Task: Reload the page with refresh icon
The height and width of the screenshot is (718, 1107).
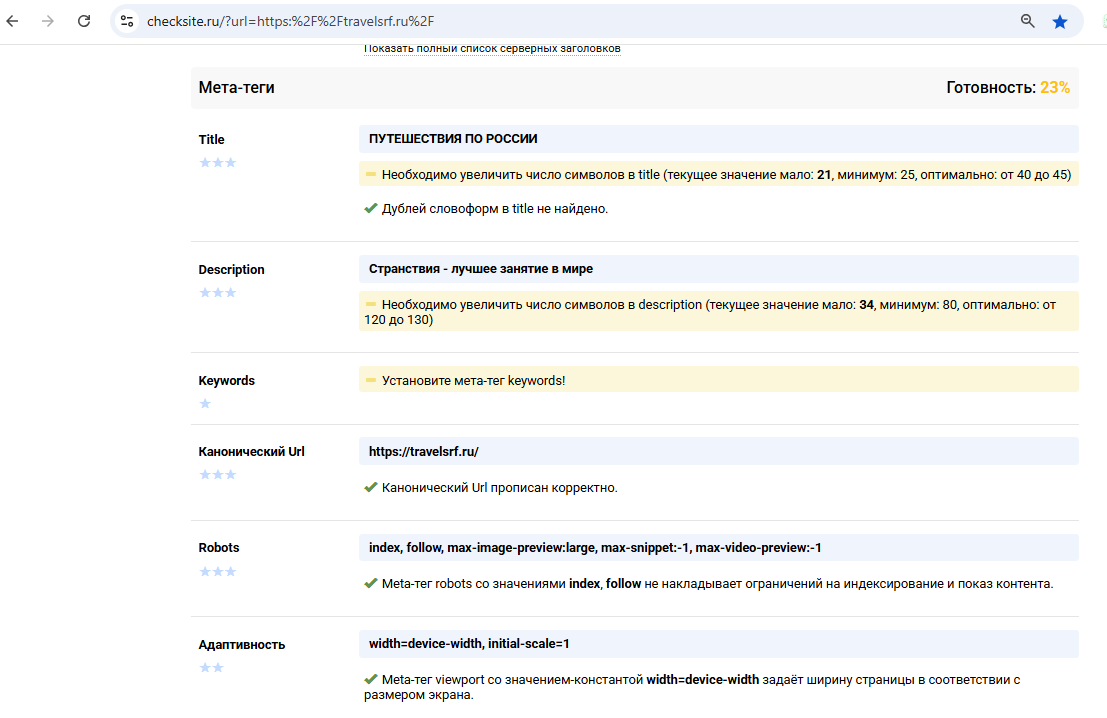Action: (x=84, y=21)
